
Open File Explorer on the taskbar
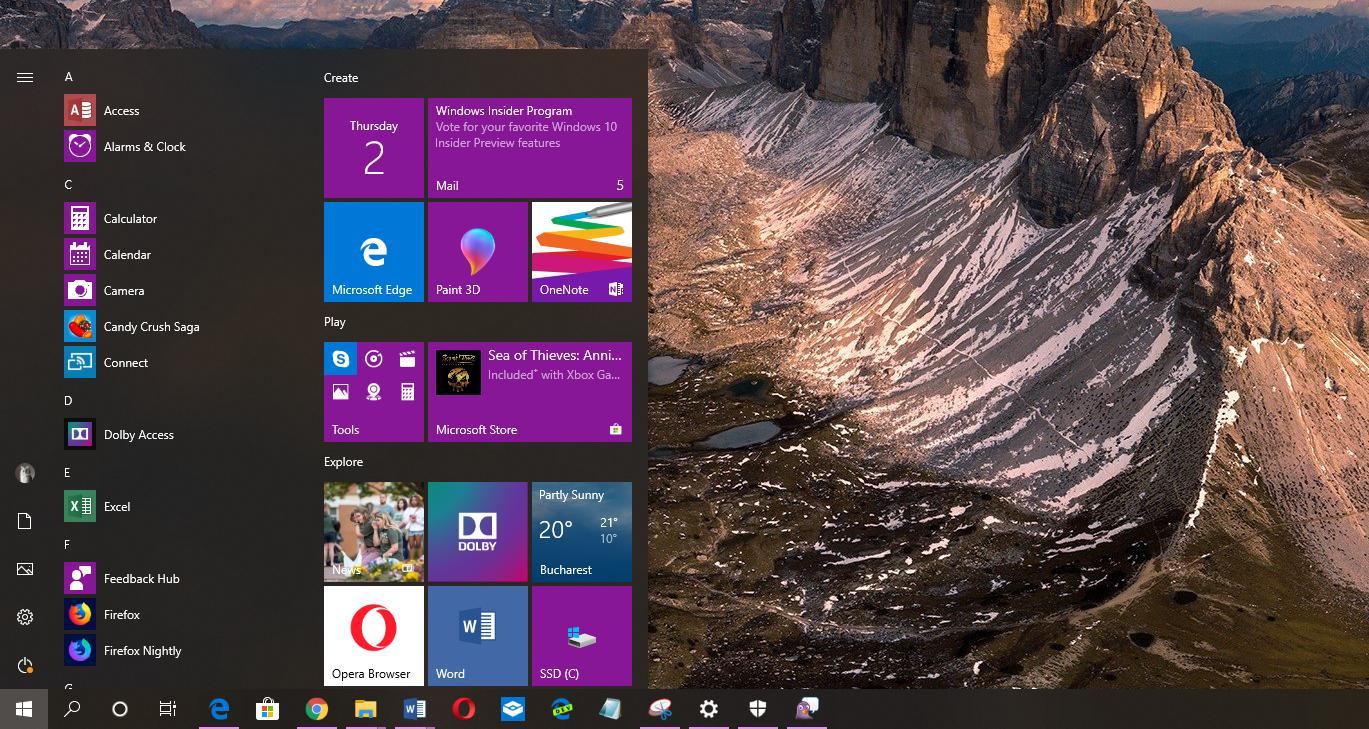(x=365, y=709)
